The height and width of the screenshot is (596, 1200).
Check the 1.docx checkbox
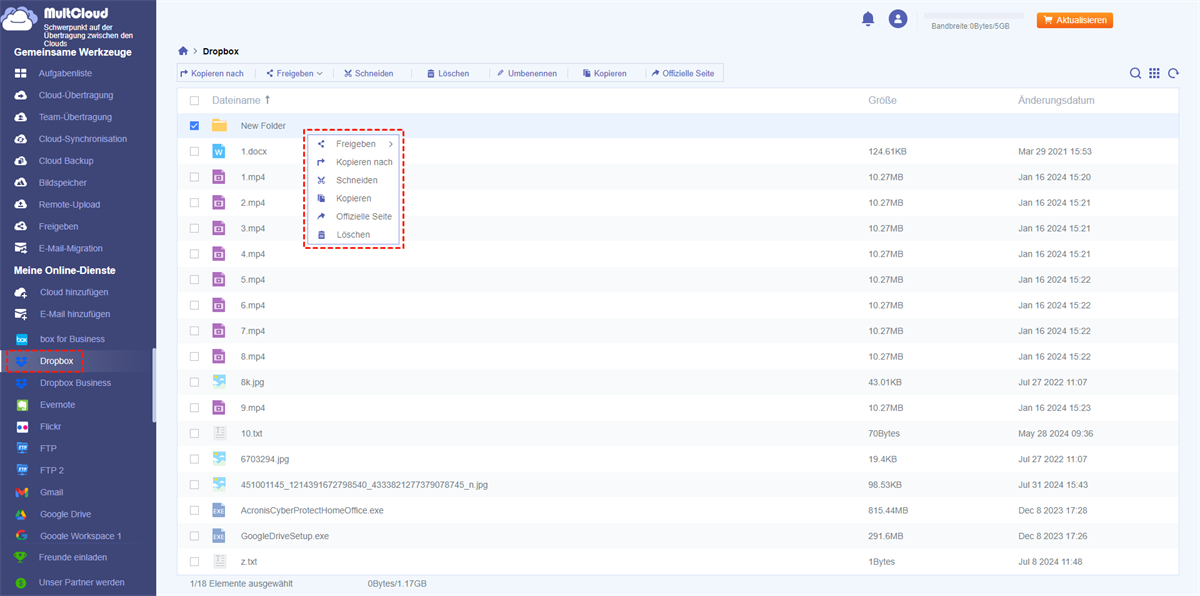point(194,151)
